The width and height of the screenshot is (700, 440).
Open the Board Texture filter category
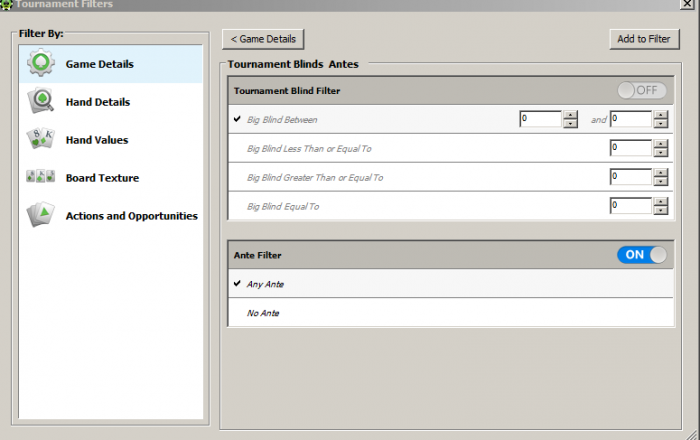(x=102, y=178)
